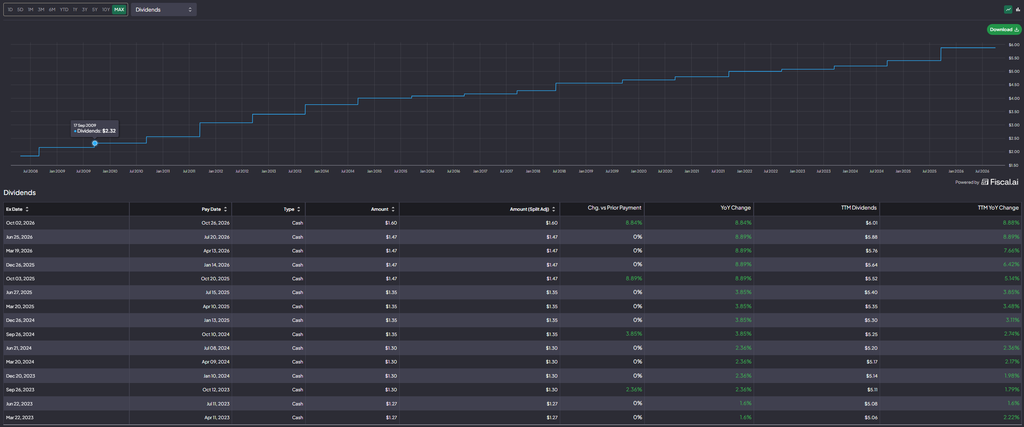The height and width of the screenshot is (427, 1024).
Task: Select the YTD time range
Action: tap(64, 10)
